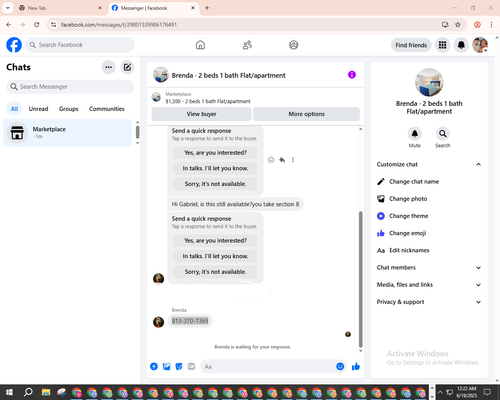Mute conversation with bell icon in sidebar
This screenshot has height=400, width=500.
[x=415, y=134]
